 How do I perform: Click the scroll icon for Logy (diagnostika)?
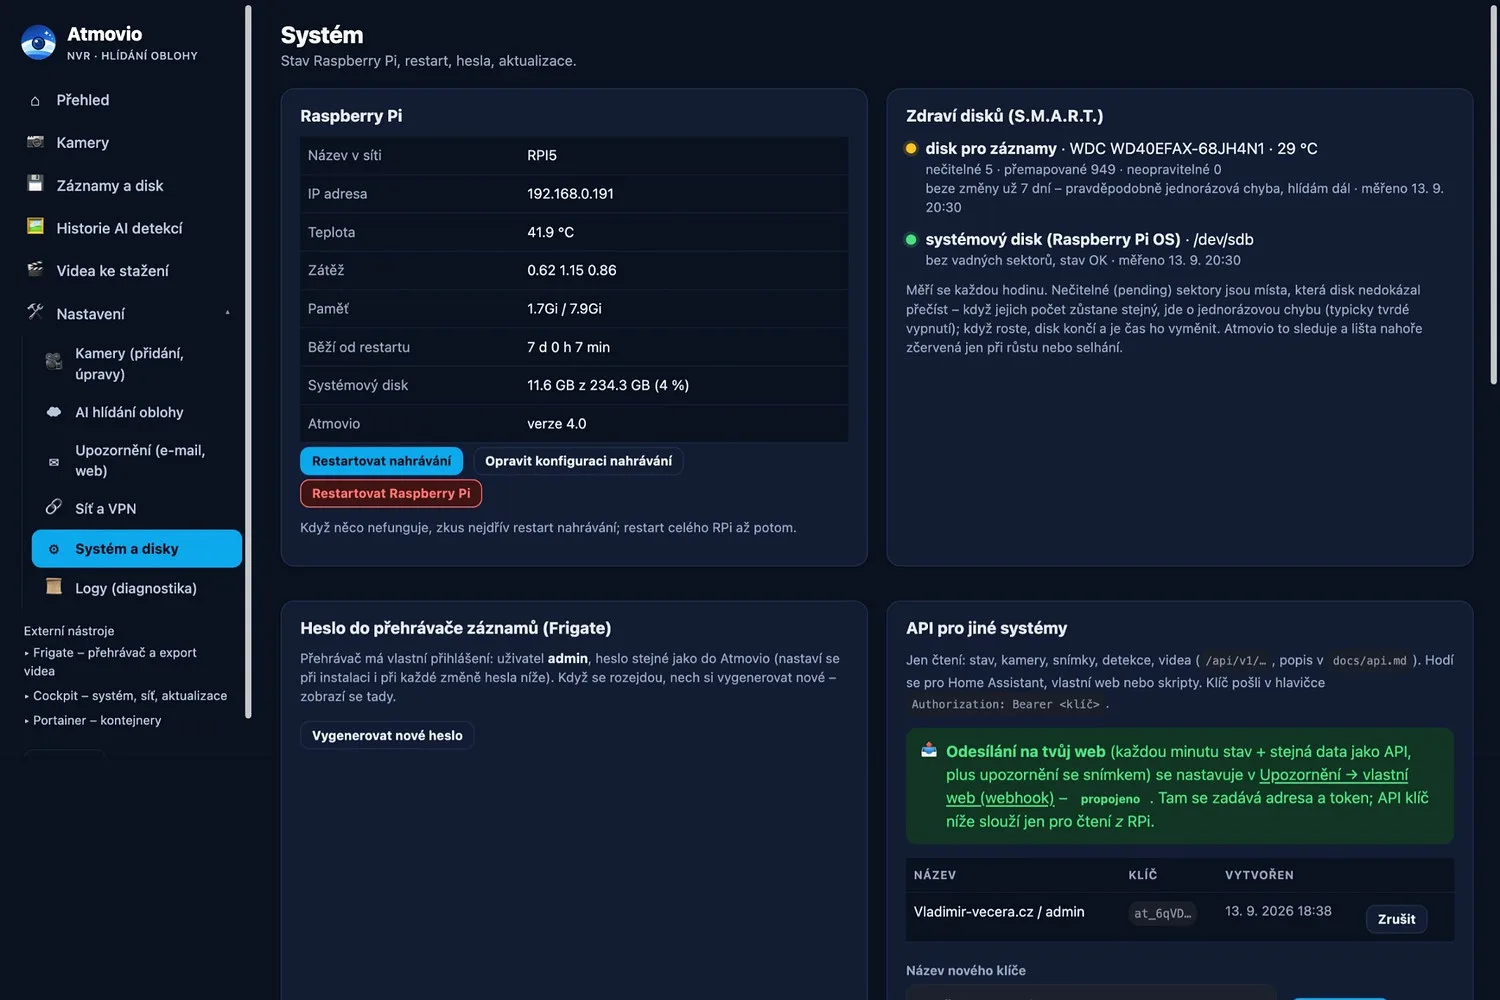[54, 587]
